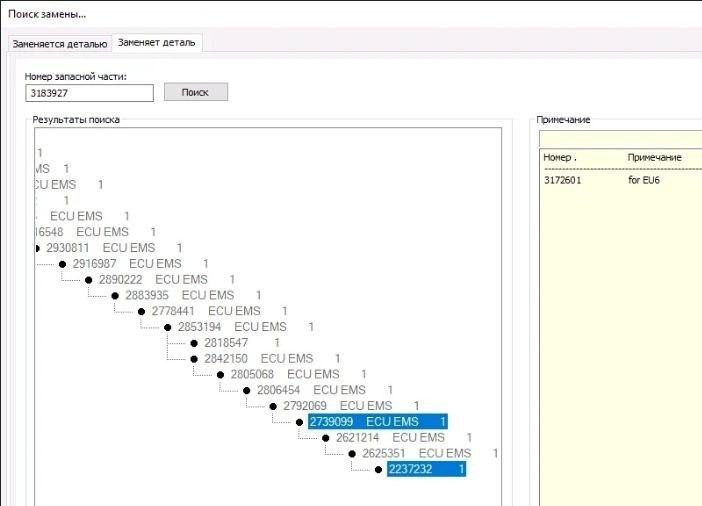
Task: Click the "Примечание" column header
Action: (x=654, y=158)
